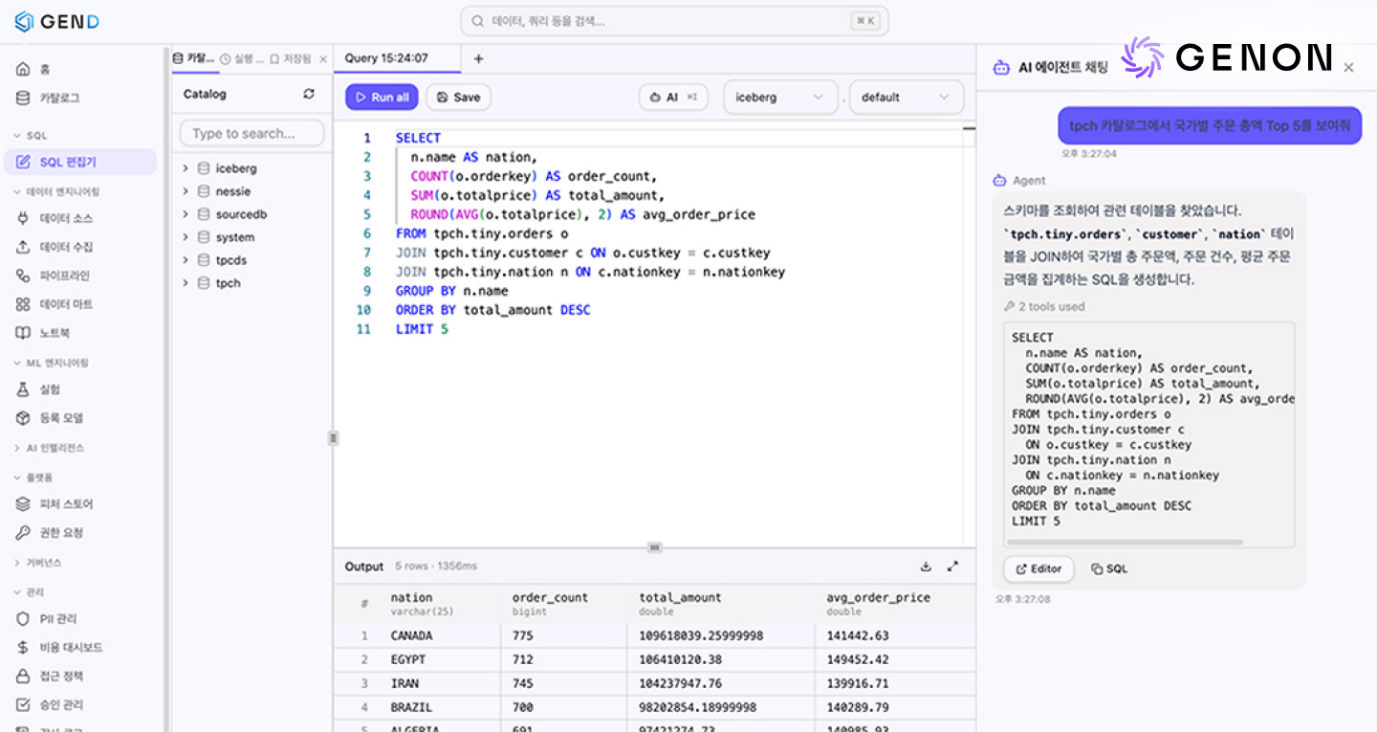Select the Query 15:24:07 tab
Image resolution: width=1377 pixels, height=732 pixels.
tap(397, 59)
